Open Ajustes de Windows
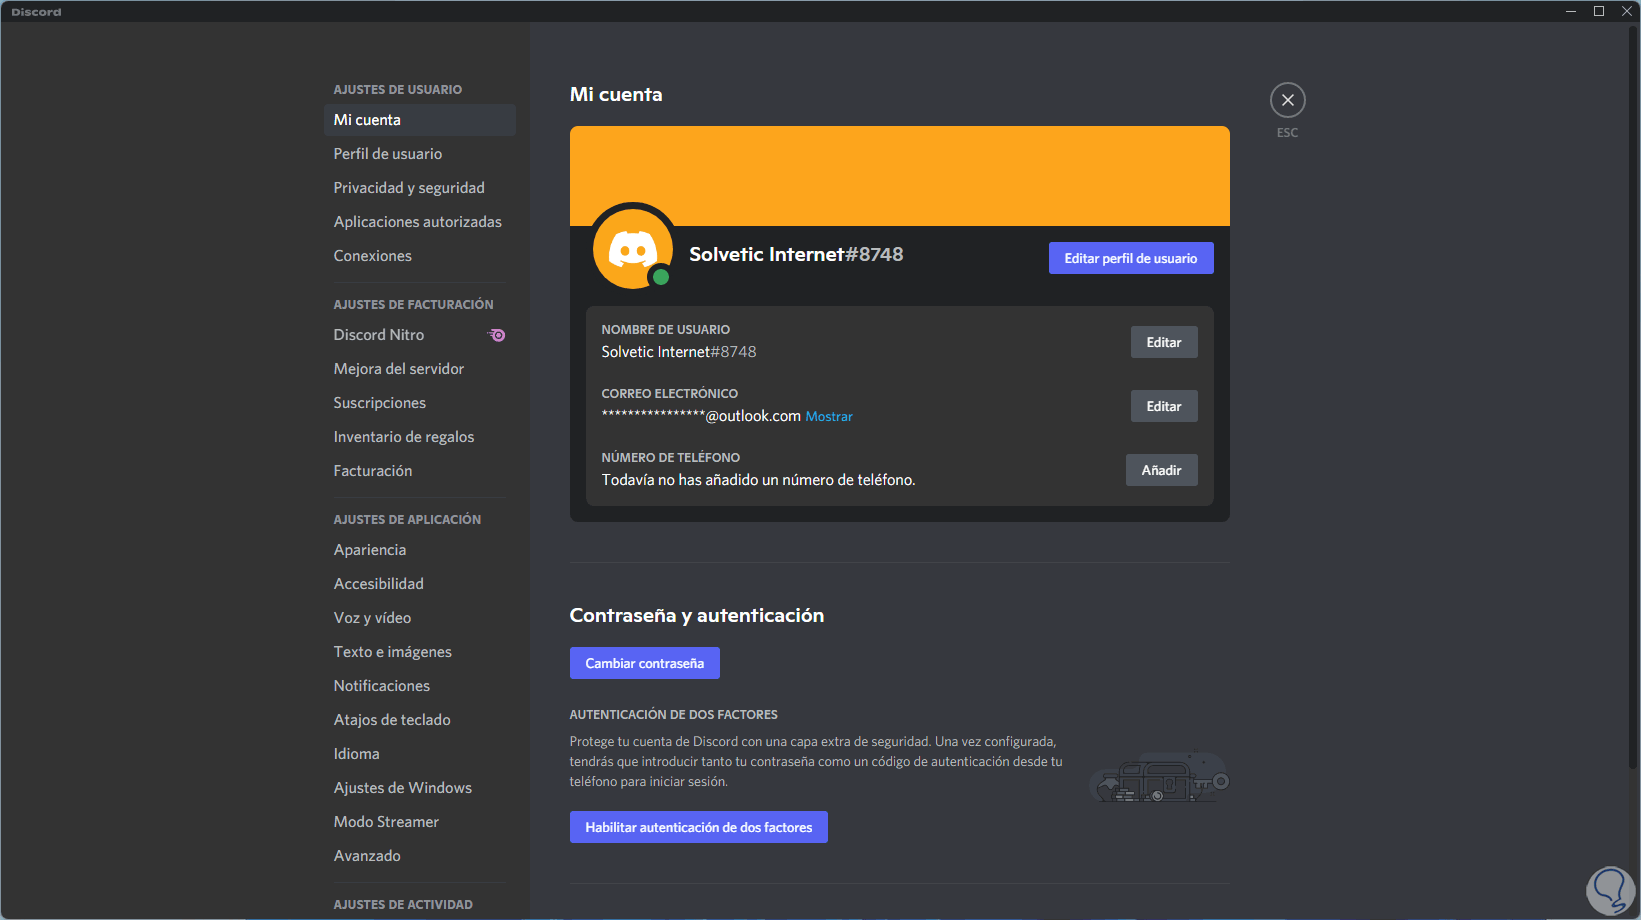Image resolution: width=1641 pixels, height=920 pixels. (x=420, y=788)
